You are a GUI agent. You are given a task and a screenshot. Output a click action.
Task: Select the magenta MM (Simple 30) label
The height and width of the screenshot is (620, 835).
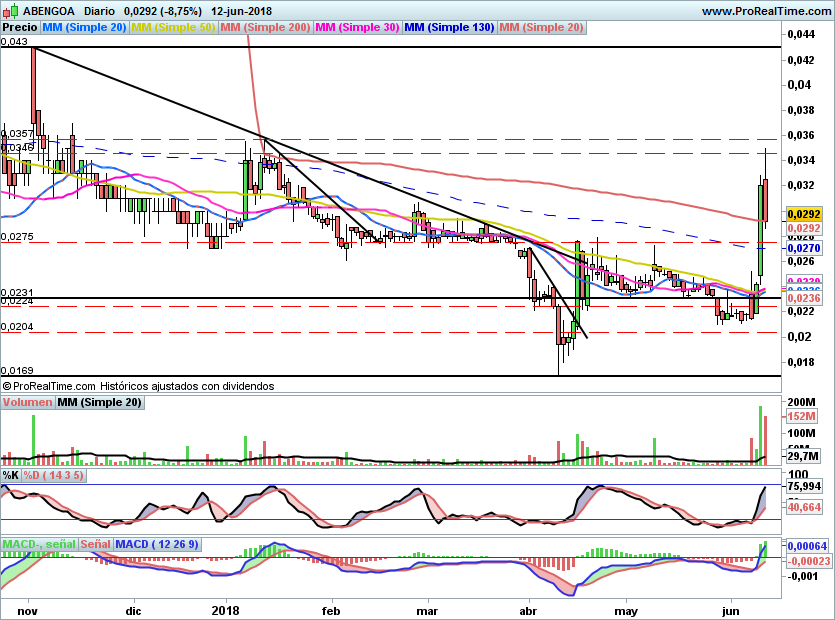click(357, 28)
